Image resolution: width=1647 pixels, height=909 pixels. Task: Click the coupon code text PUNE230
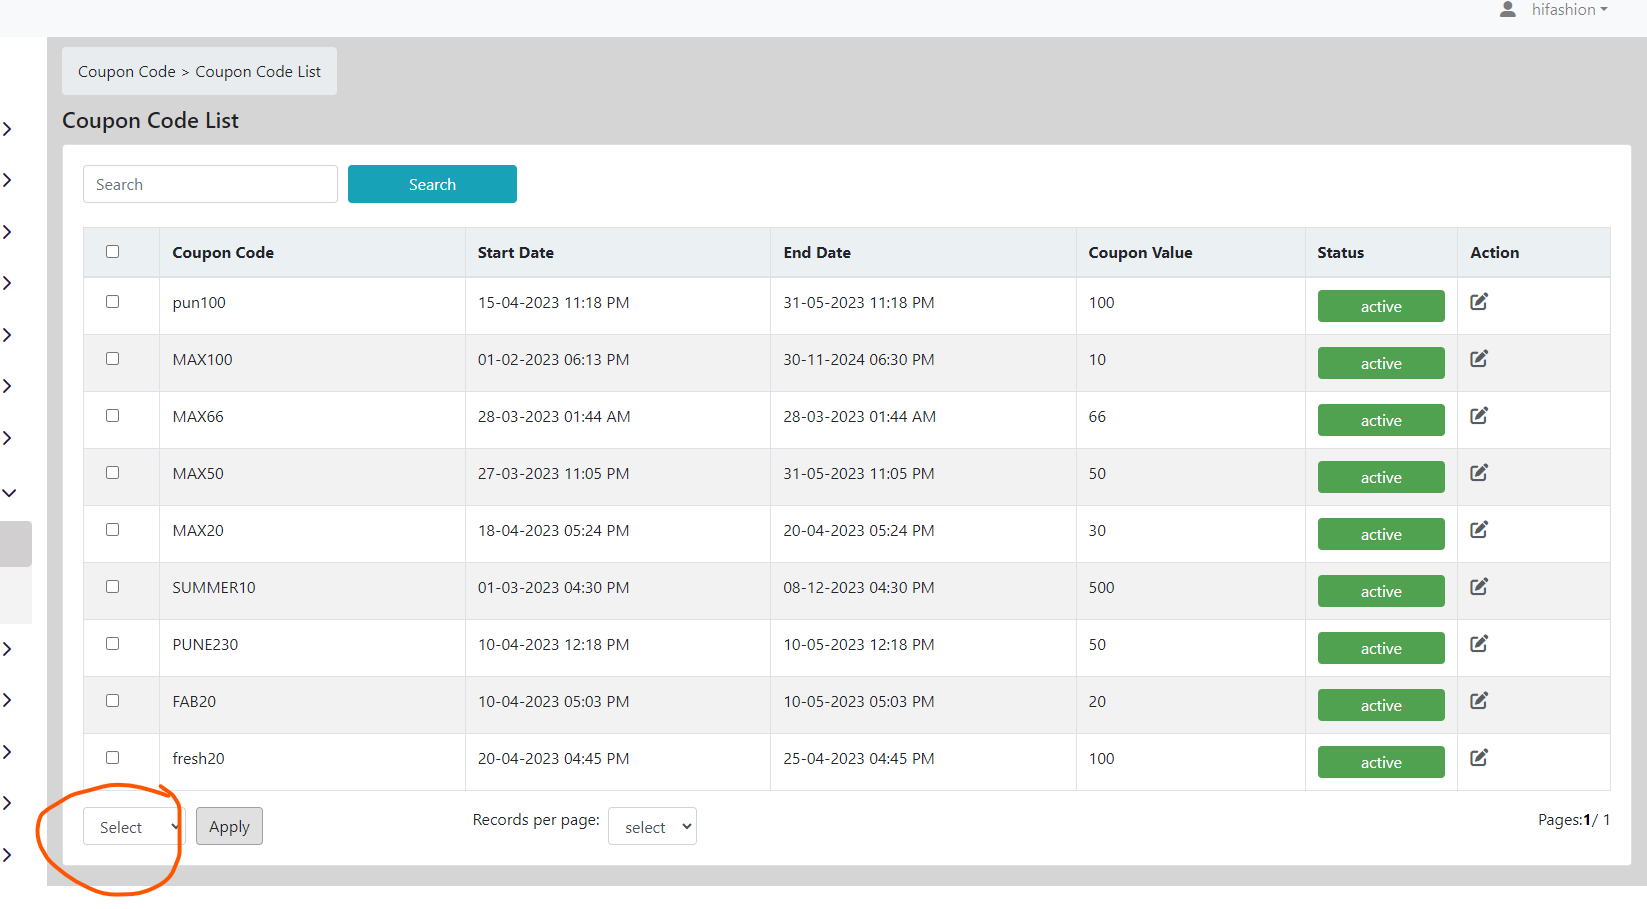coord(205,644)
